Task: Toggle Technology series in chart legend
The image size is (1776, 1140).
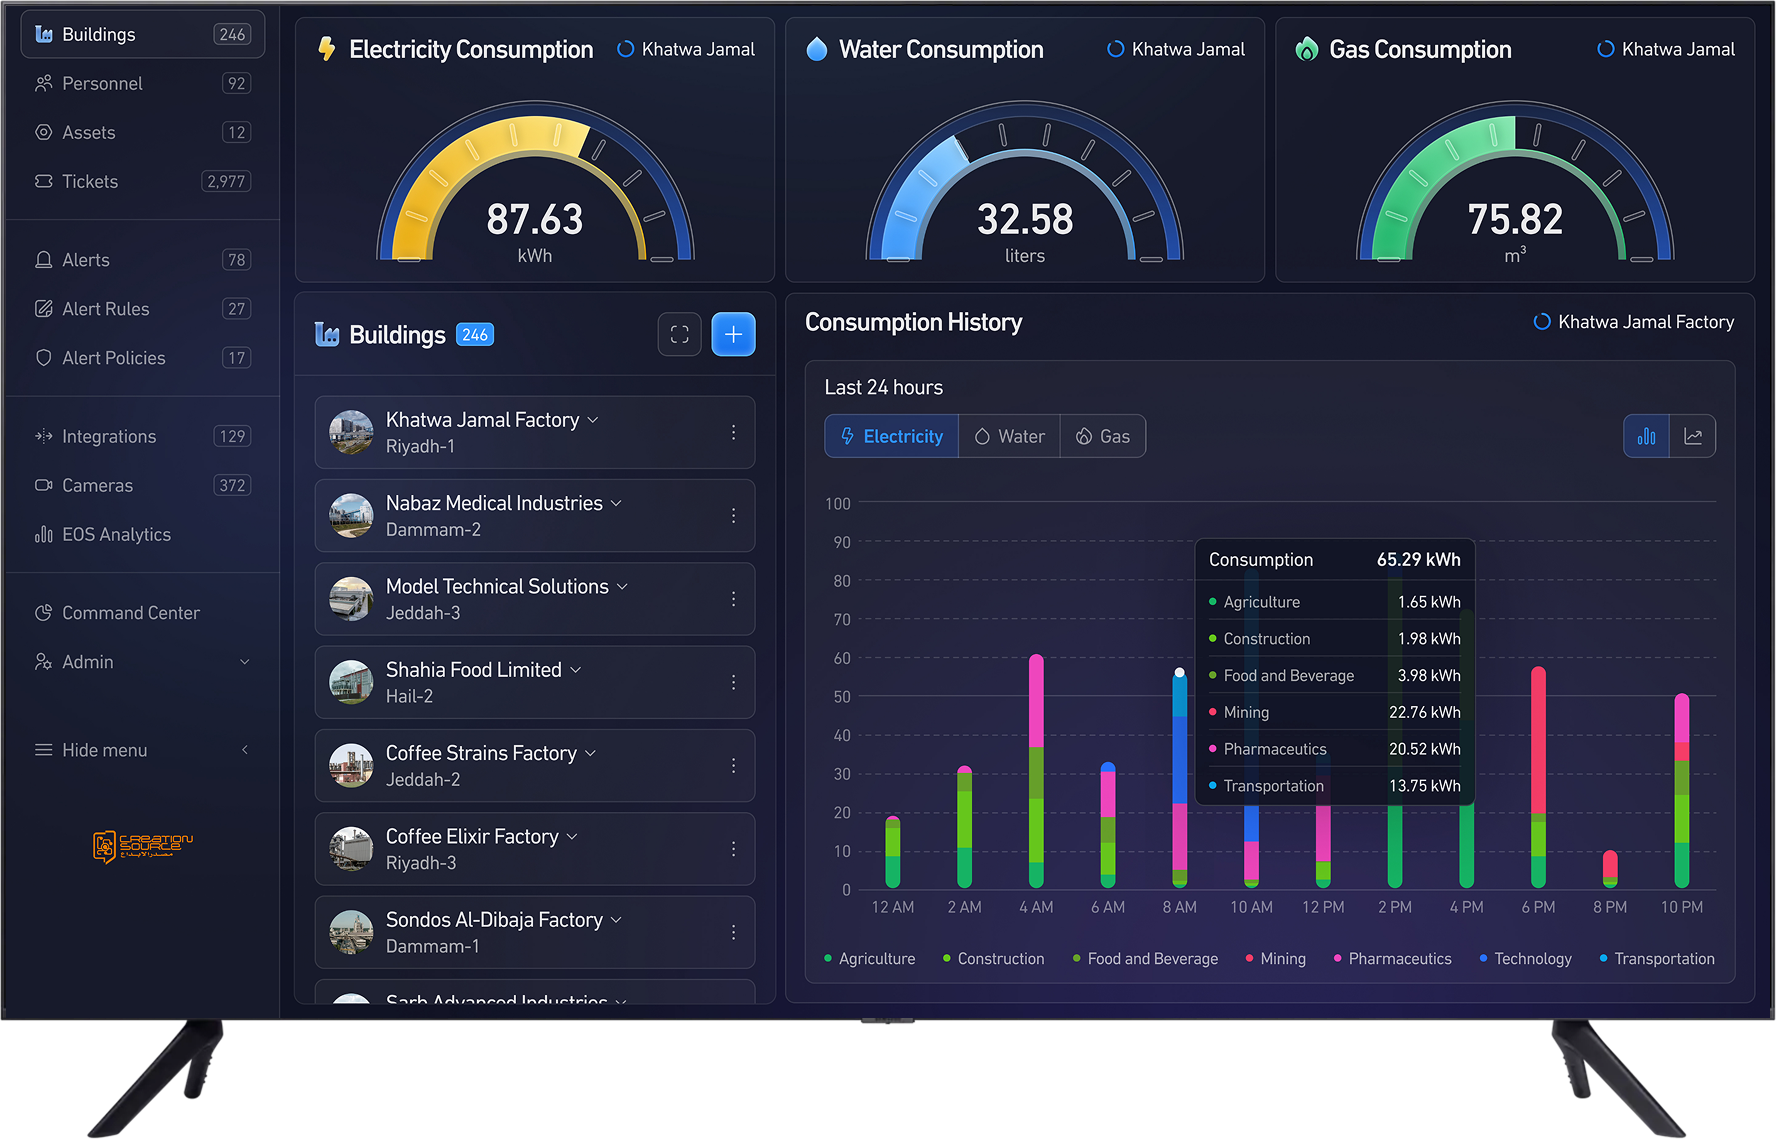Action: tap(1525, 959)
